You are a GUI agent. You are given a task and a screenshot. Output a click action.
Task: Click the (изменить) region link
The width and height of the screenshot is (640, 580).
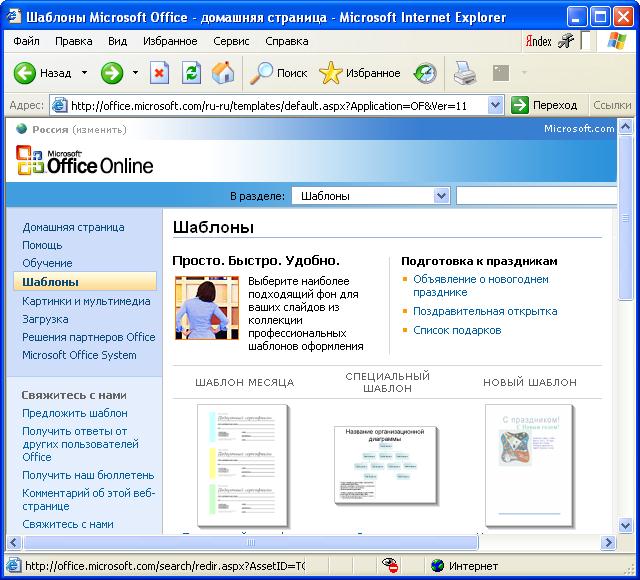point(100,130)
